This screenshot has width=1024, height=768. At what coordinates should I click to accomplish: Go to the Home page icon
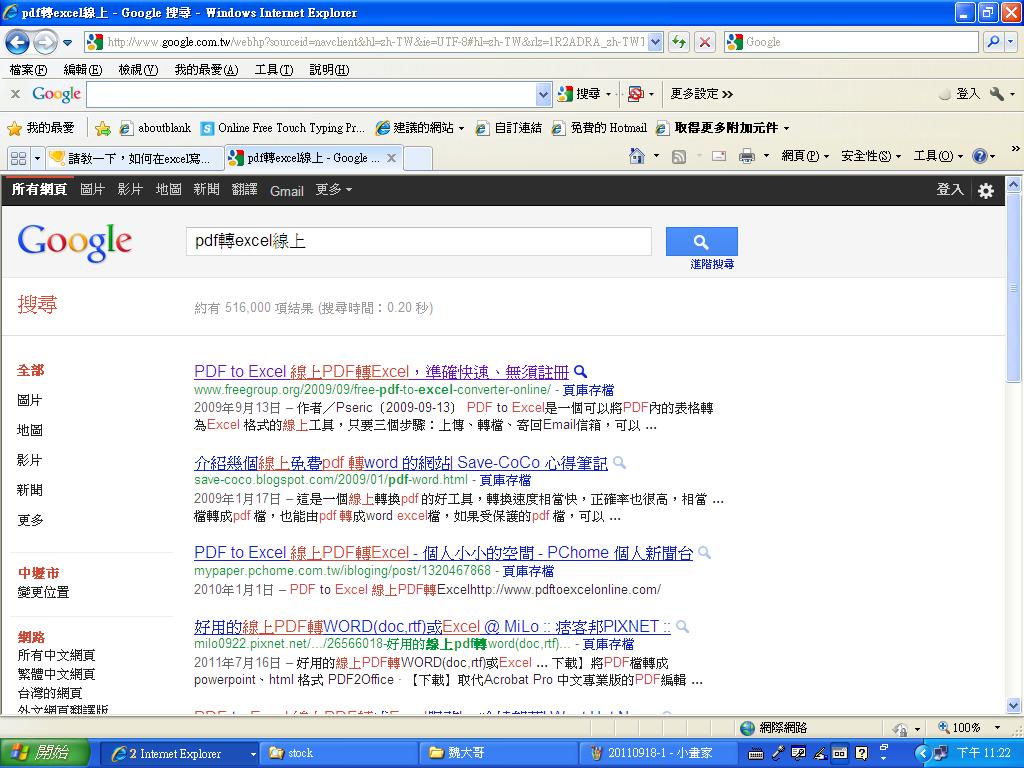(637, 156)
